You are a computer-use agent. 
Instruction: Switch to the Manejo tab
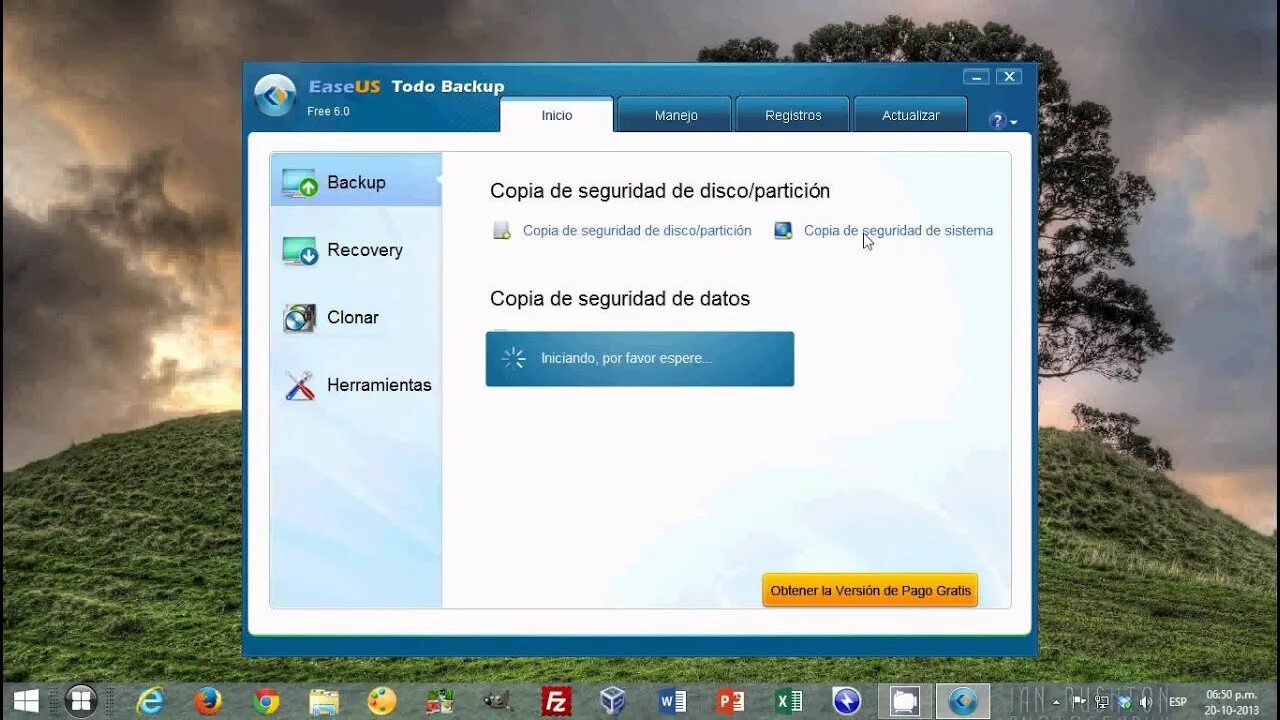click(x=676, y=115)
